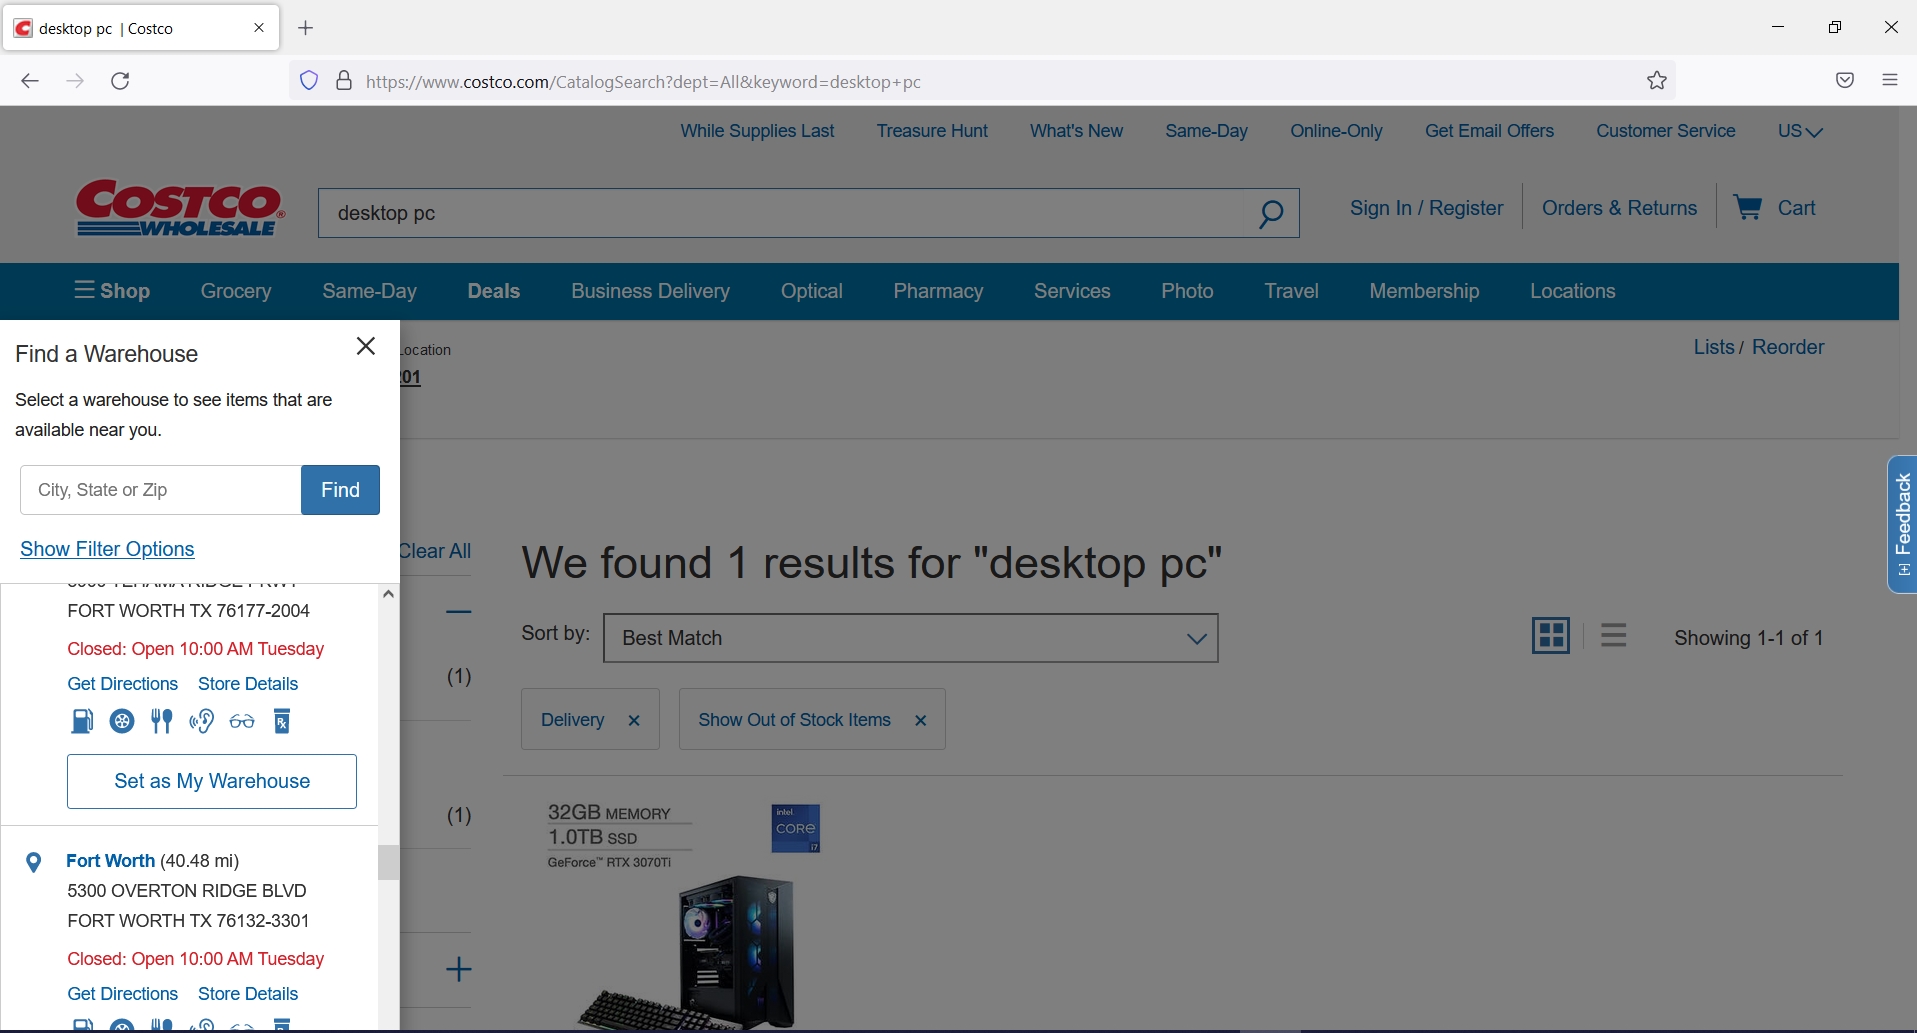Select the gas station amenity icon
Viewport: 1917px width, 1033px height.
coord(83,721)
